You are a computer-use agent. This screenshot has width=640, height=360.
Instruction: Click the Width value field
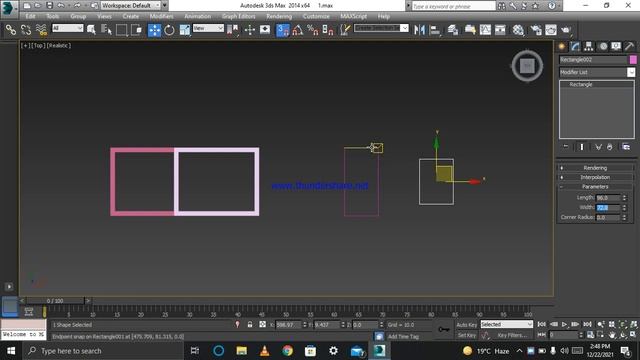click(608, 208)
